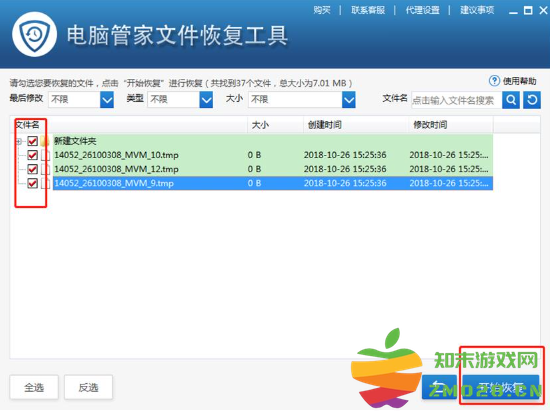Click creation time of MVM_12.tmp row
The height and width of the screenshot is (414, 550).
coord(345,169)
